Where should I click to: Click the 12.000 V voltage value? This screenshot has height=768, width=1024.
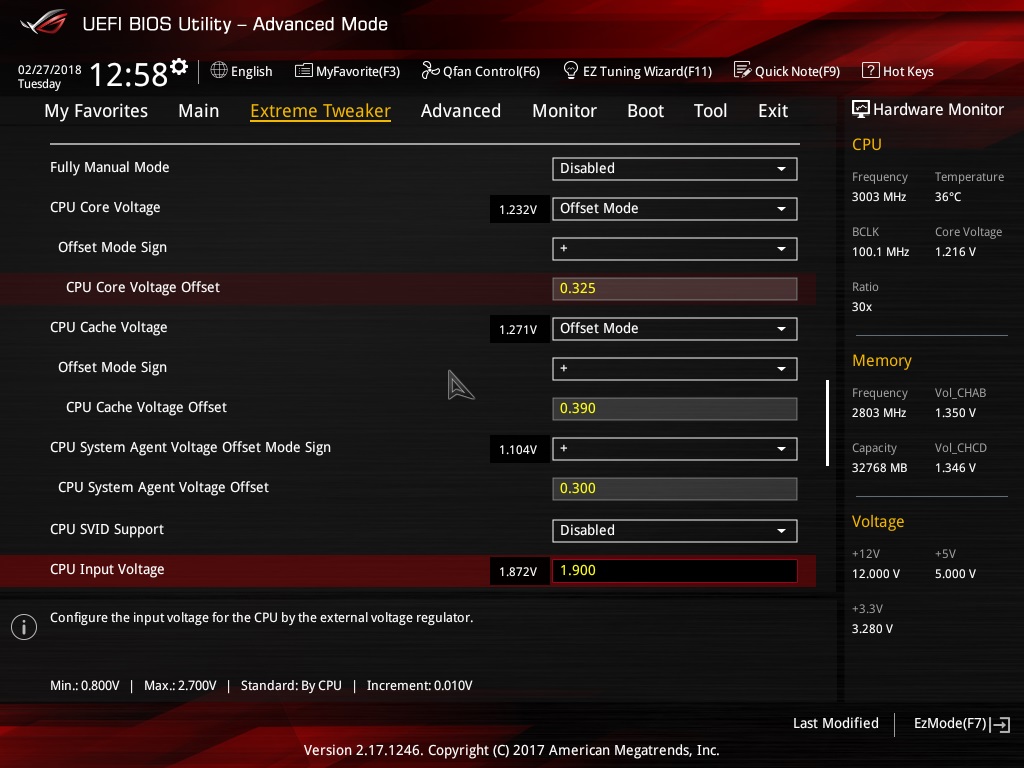click(876, 574)
